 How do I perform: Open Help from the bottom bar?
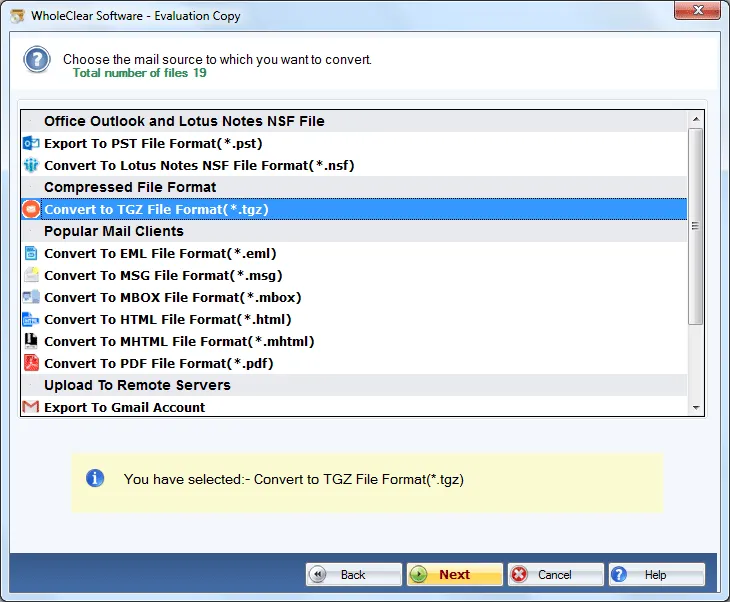656,575
